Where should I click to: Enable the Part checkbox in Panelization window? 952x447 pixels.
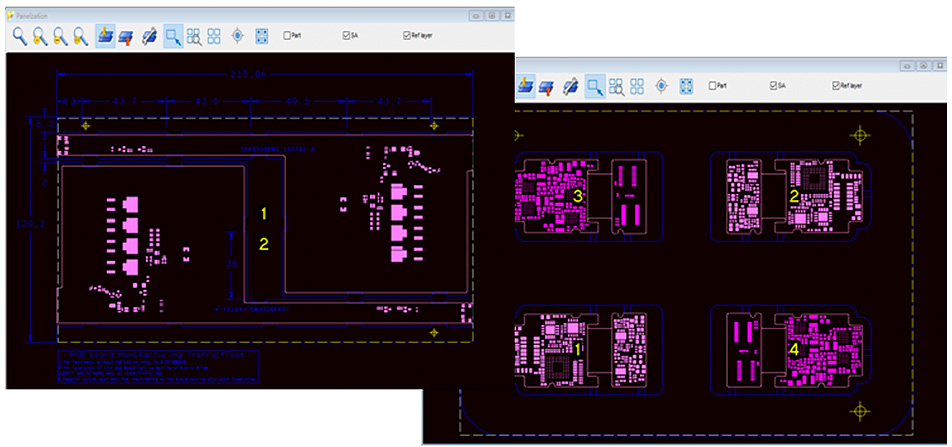coord(288,36)
